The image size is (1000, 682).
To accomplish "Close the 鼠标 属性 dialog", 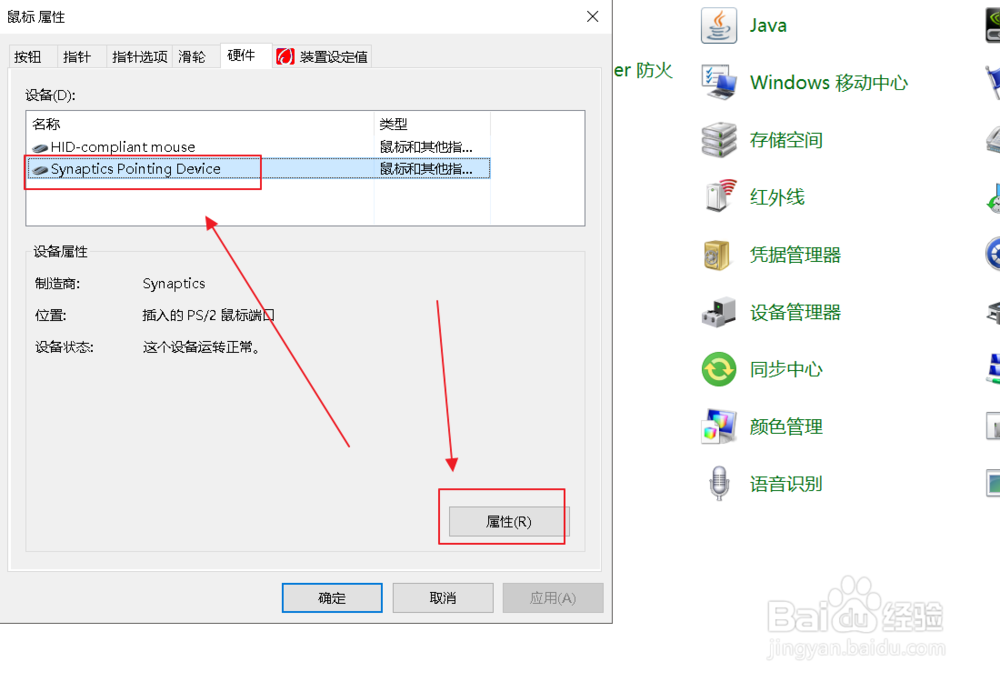I will (592, 17).
